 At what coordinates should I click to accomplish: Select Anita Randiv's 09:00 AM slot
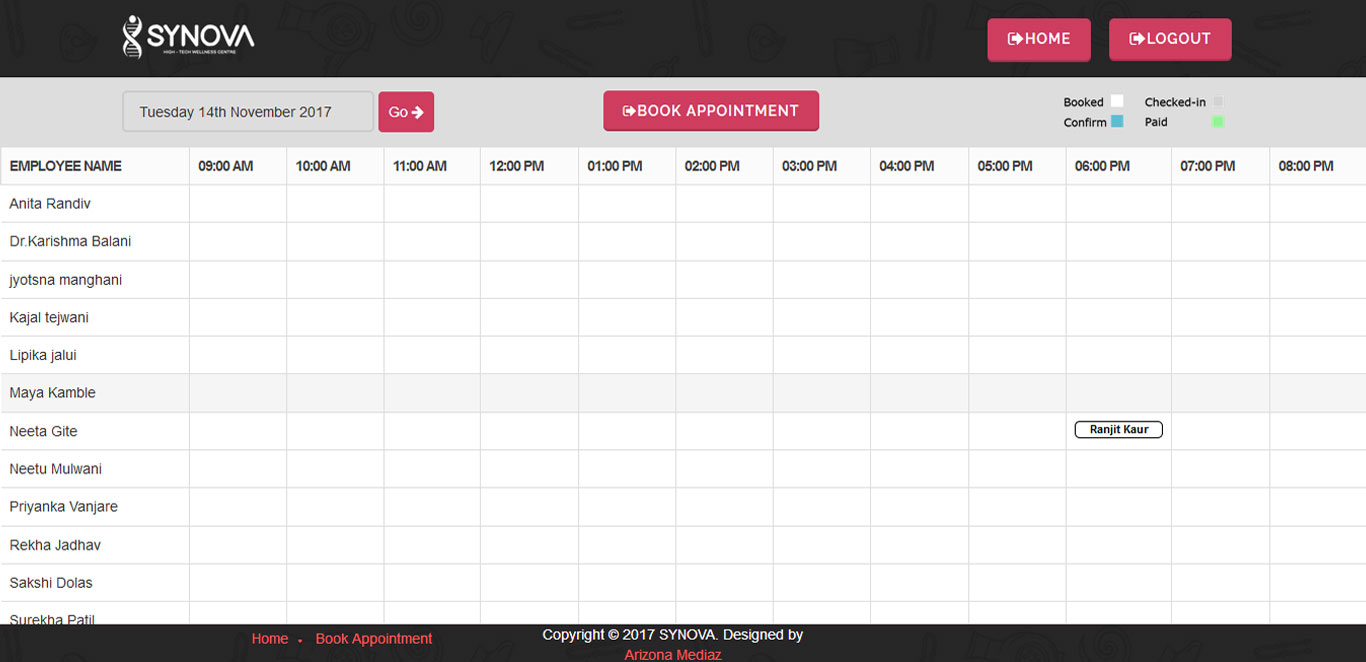point(238,204)
